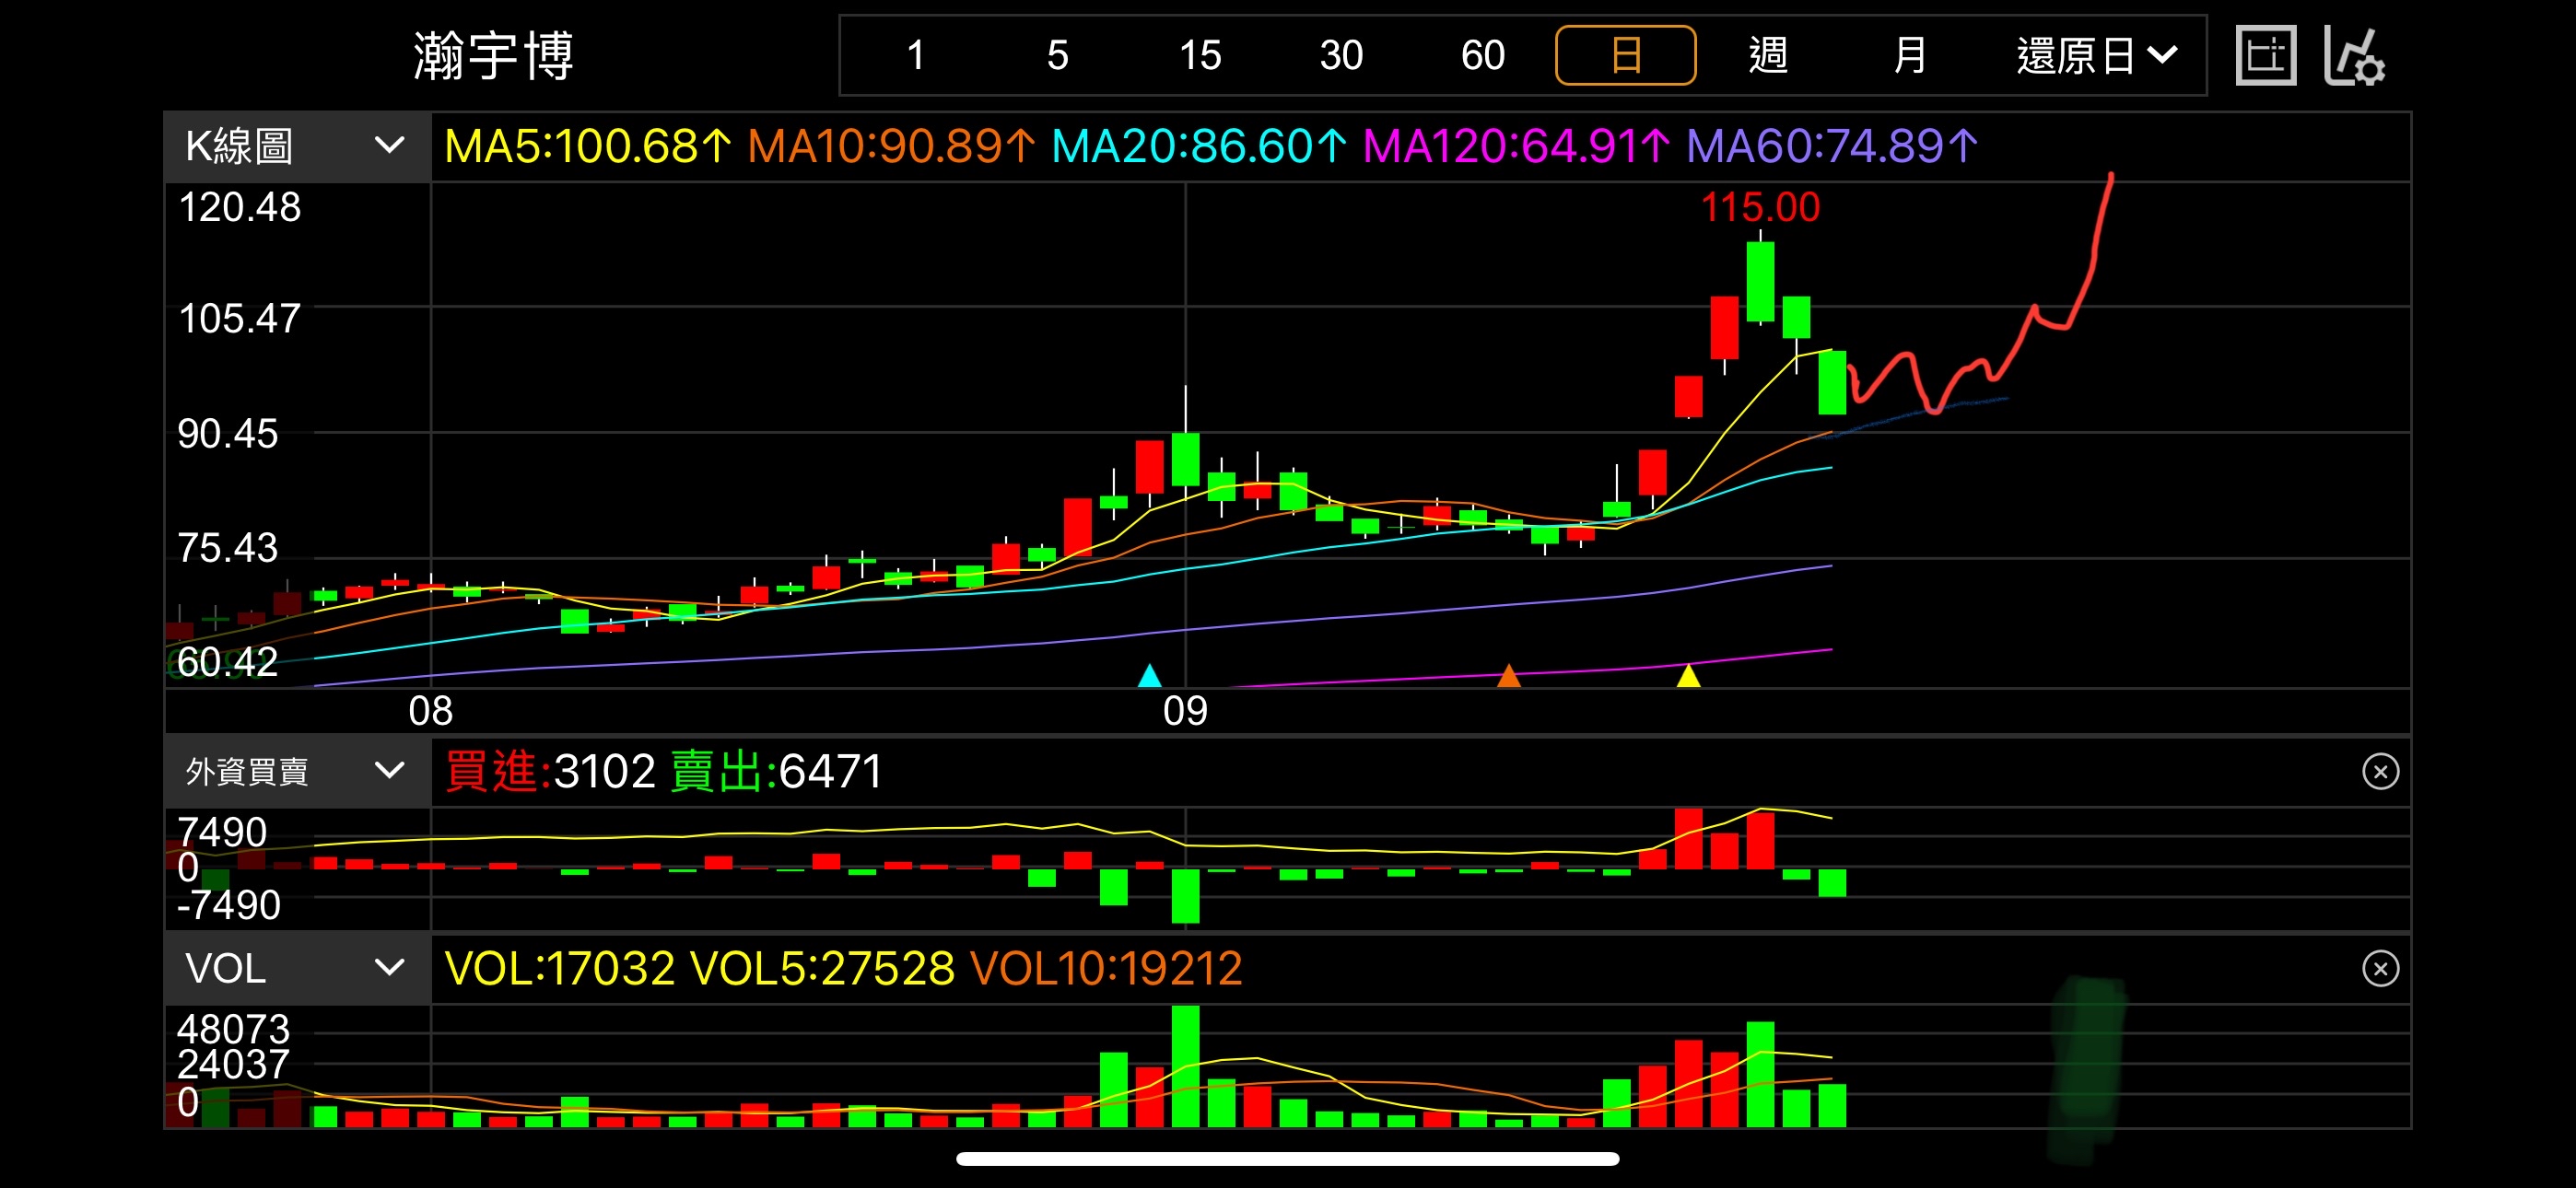Image resolution: width=2576 pixels, height=1188 pixels.
Task: Switch to the 5-minute timeframe
Action: (1057, 56)
